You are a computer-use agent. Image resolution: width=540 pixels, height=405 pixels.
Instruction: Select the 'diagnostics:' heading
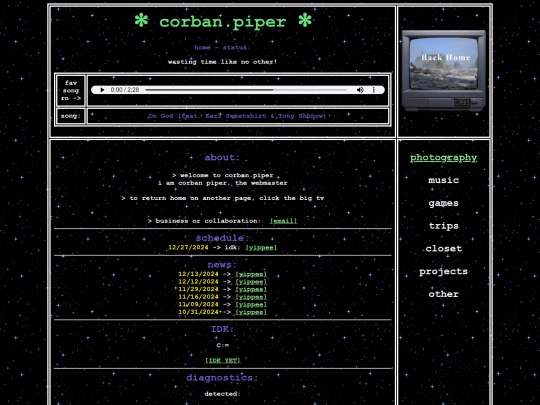click(222, 378)
